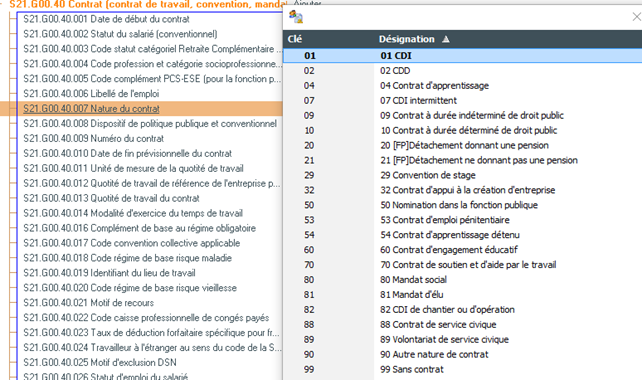This screenshot has height=380, width=642.
Task: Choose 80 Mandat social
Action: 413,280
